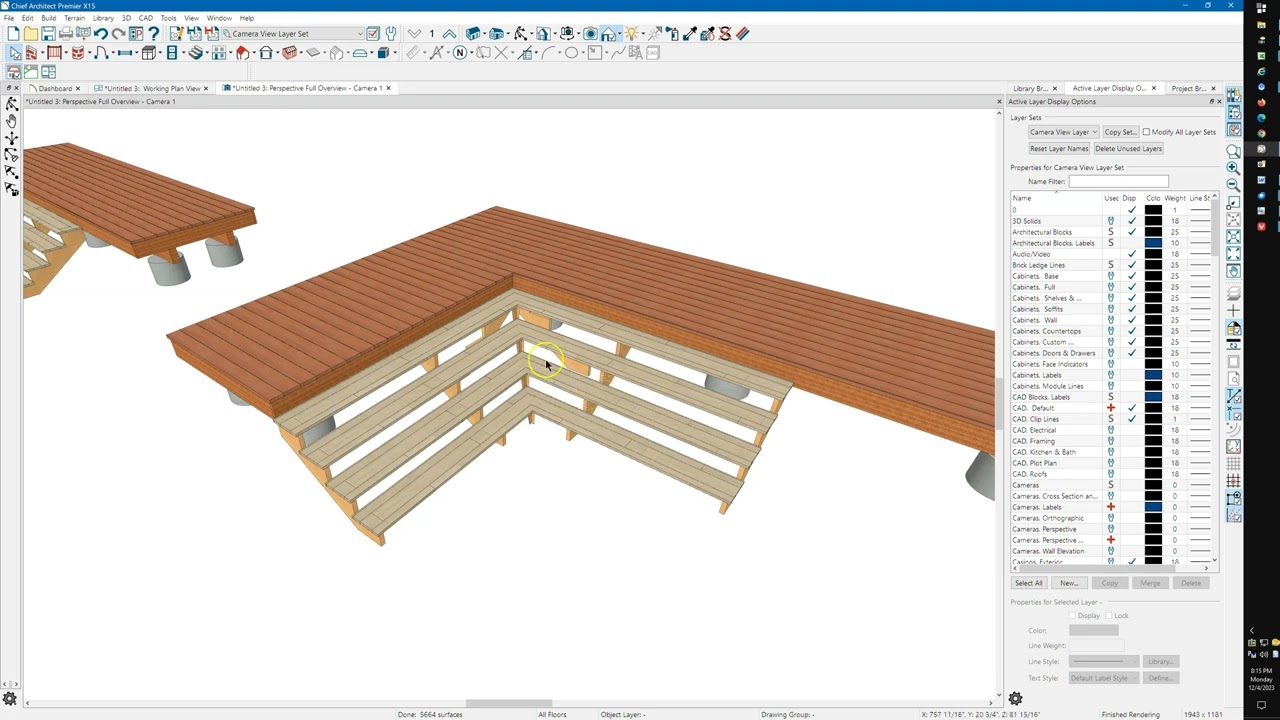Select the stairs tool icon
This screenshot has width=1280, height=720.
click(196, 52)
